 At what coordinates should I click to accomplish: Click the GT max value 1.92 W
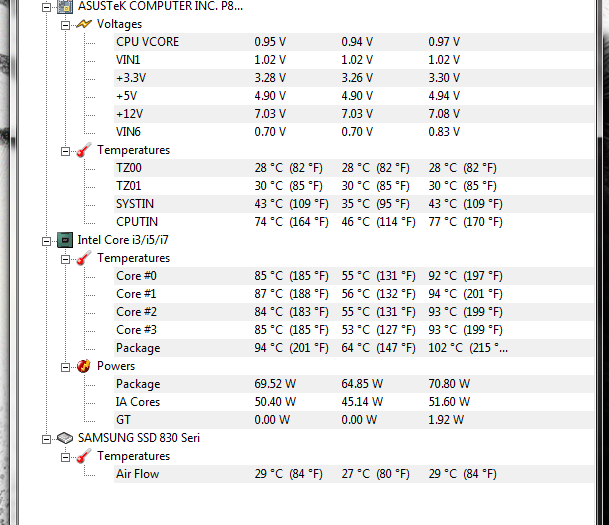(446, 420)
